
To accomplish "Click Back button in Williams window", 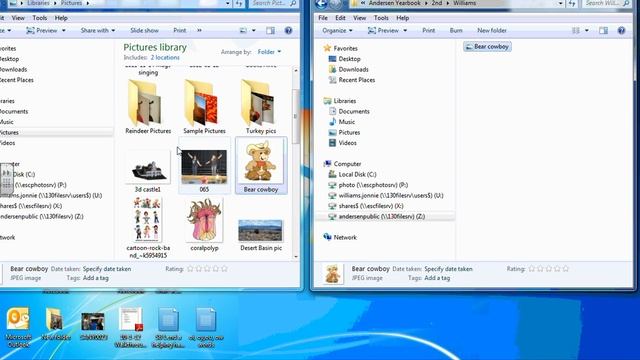I will click(x=322, y=4).
